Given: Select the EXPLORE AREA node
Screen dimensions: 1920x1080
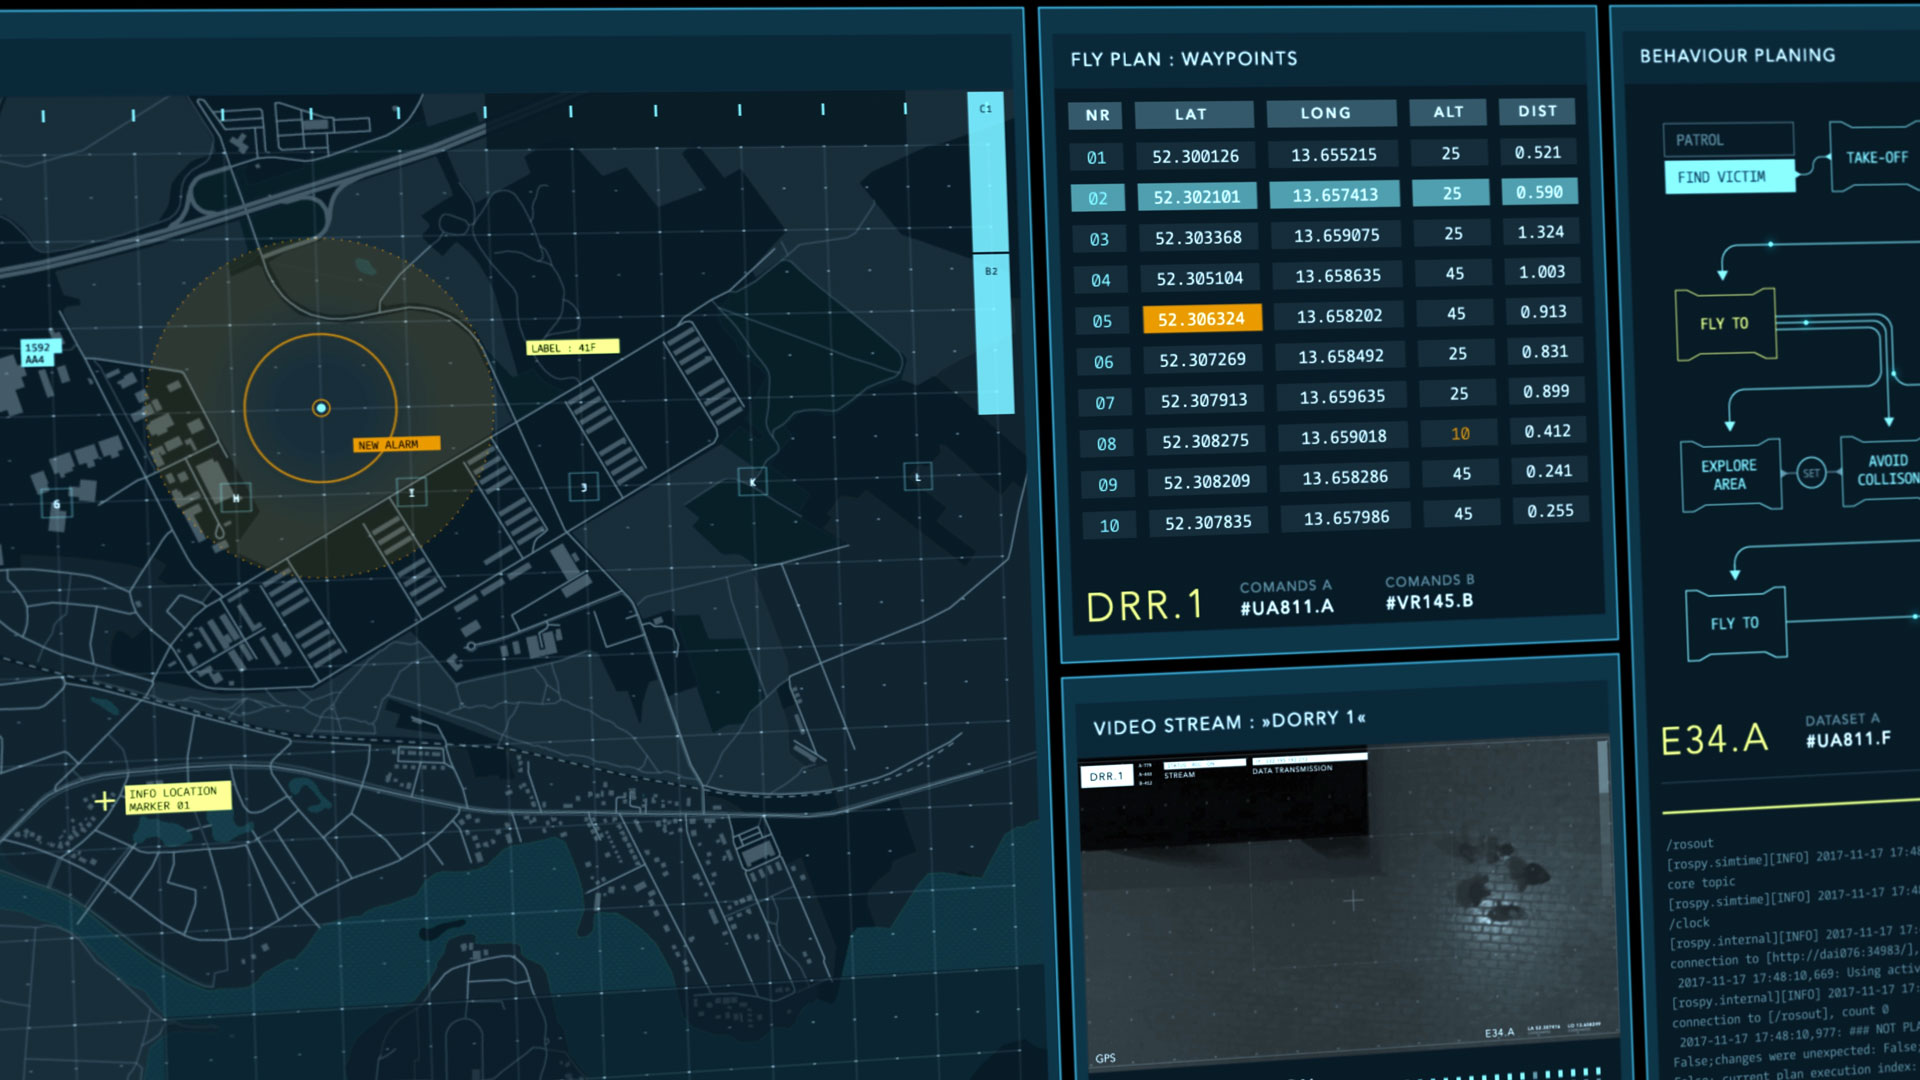Looking at the screenshot, I should pyautogui.click(x=1729, y=475).
